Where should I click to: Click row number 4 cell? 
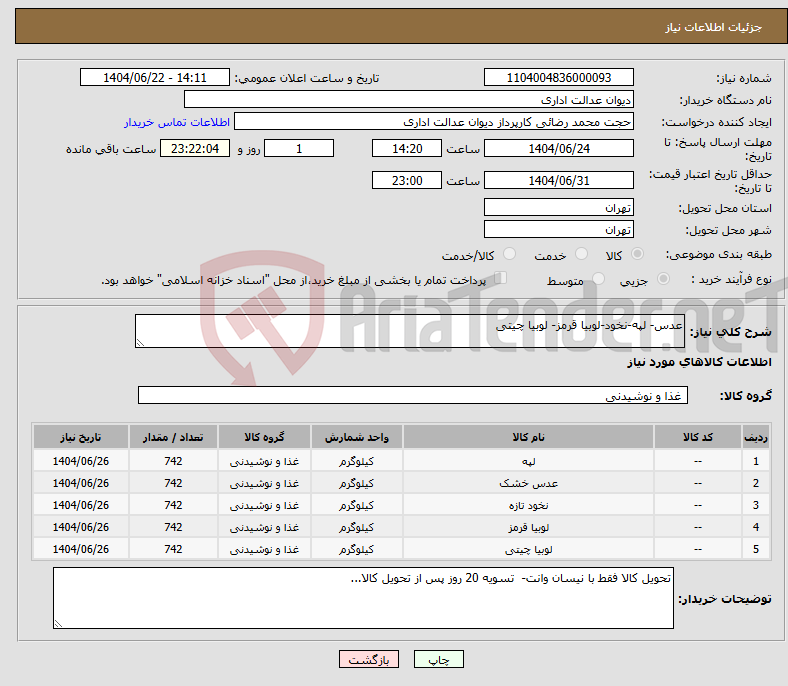pos(755,527)
